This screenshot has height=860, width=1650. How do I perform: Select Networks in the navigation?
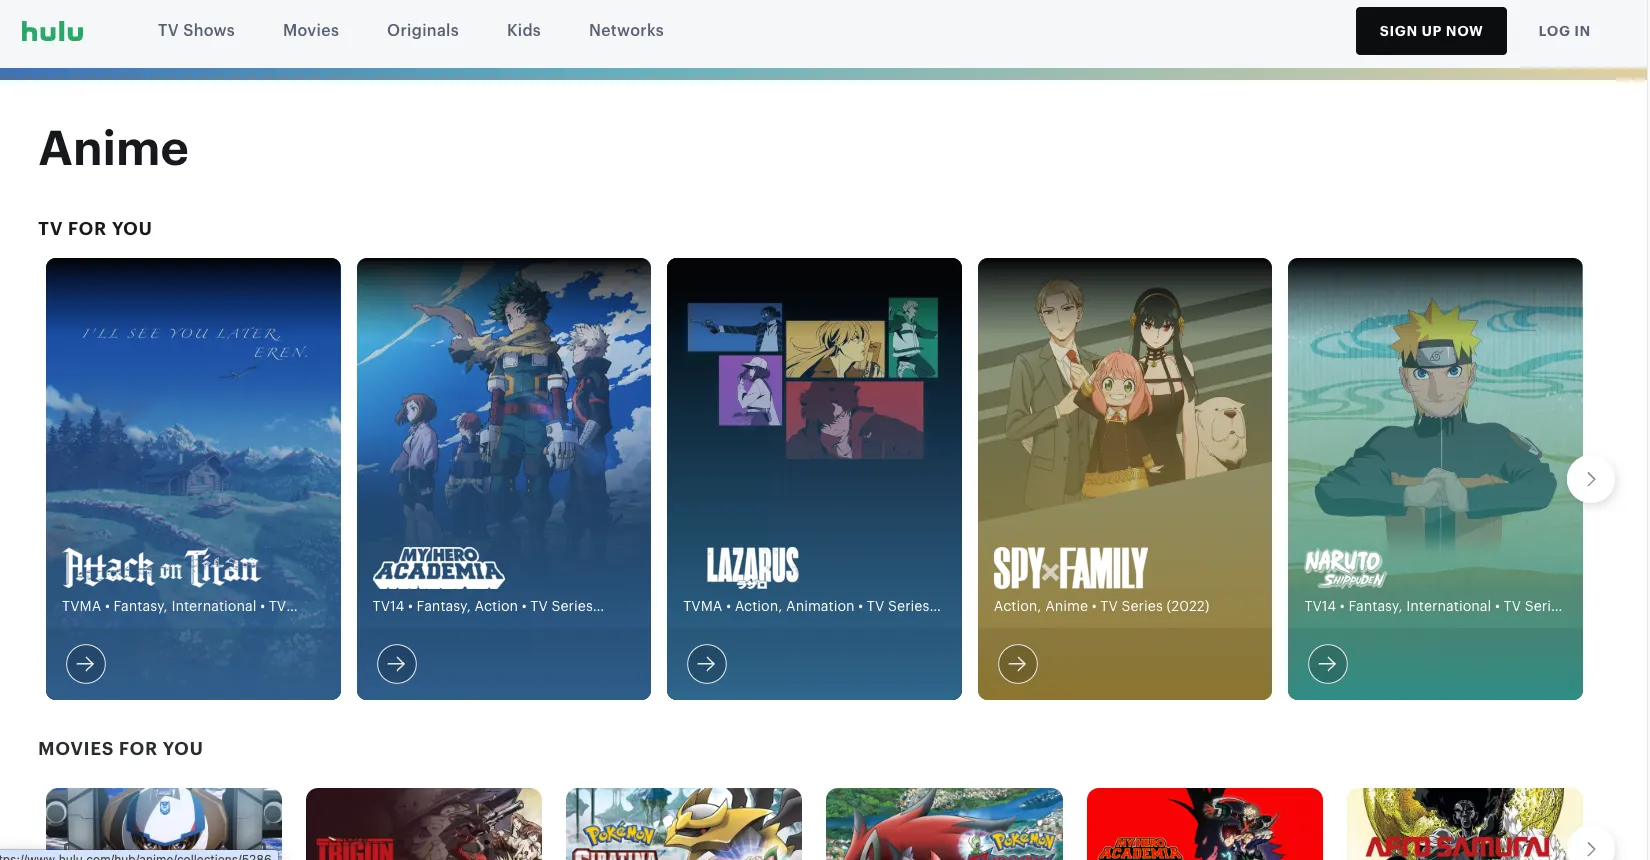click(626, 30)
